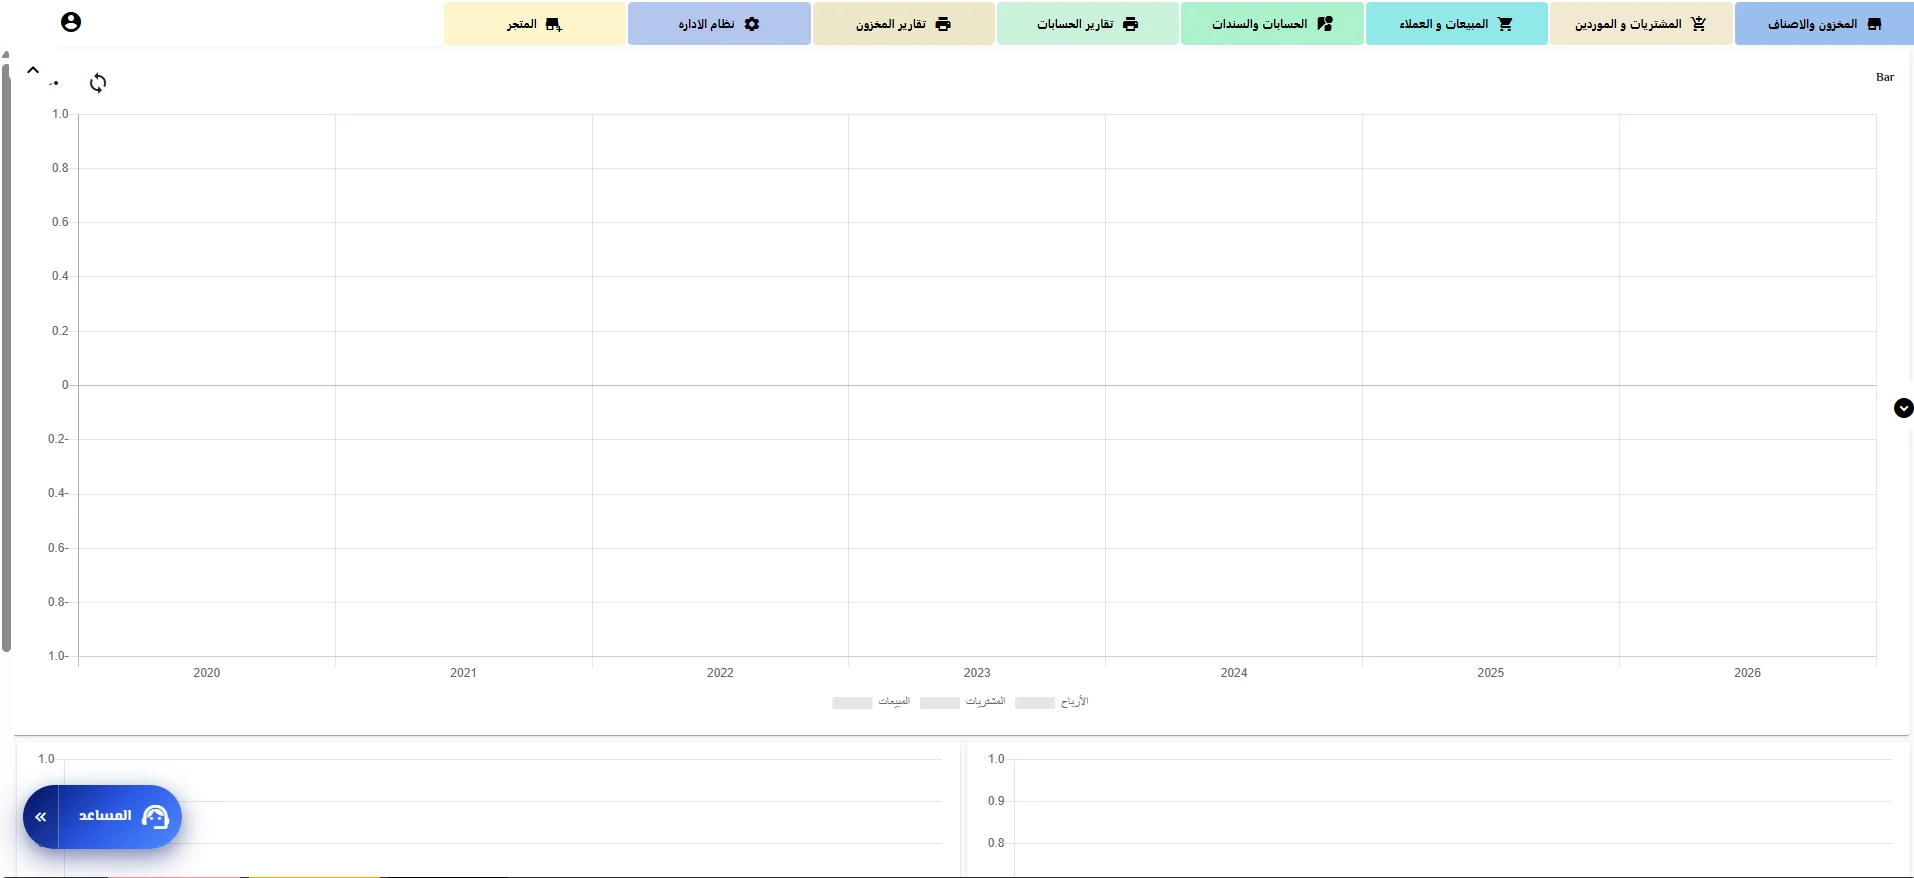
Task: Expand the options with the black down-arrow circle
Action: (x=1903, y=408)
